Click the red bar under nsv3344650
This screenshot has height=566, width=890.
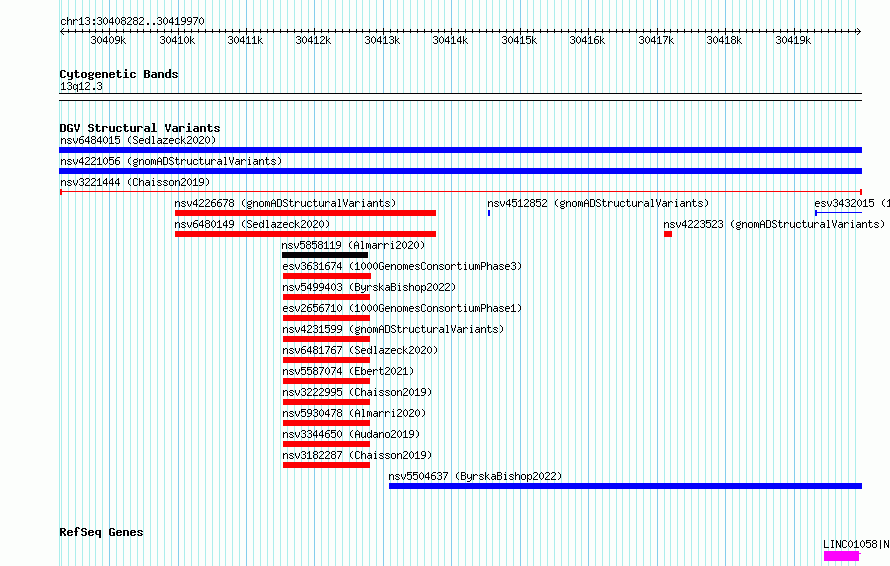326,444
